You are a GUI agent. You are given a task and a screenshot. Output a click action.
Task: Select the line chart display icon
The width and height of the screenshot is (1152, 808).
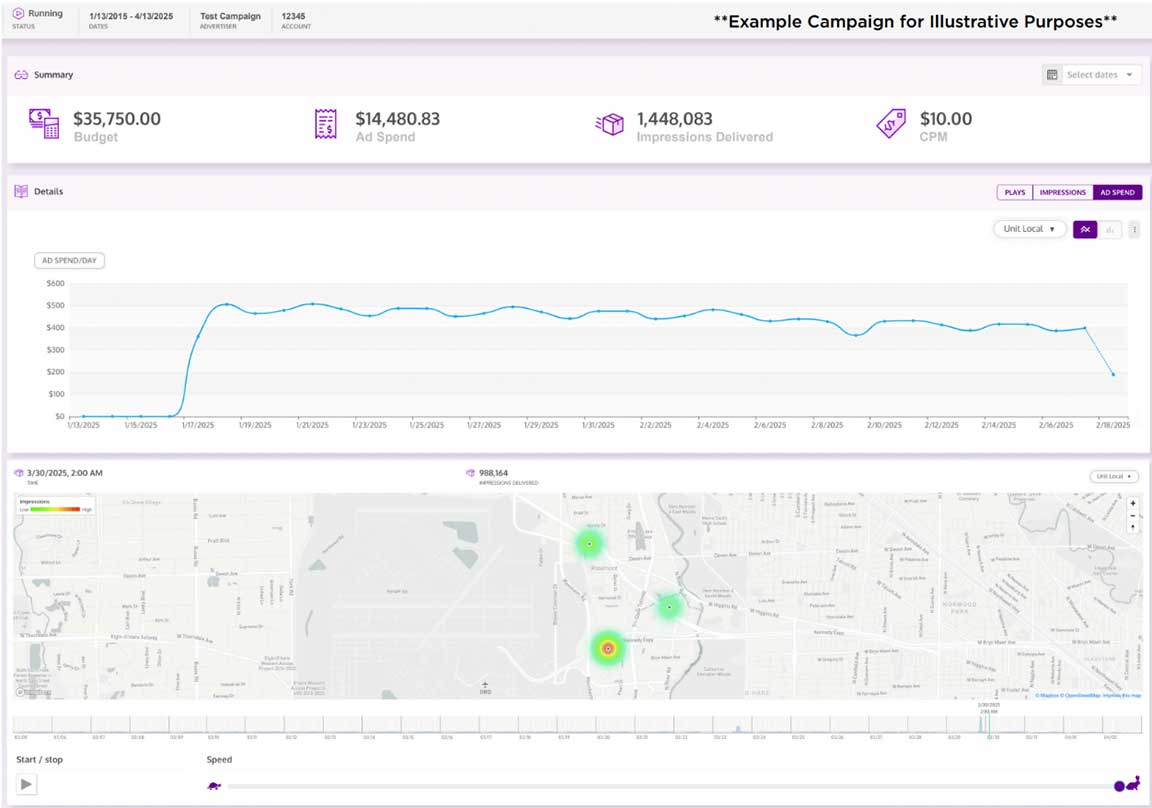click(x=1085, y=229)
